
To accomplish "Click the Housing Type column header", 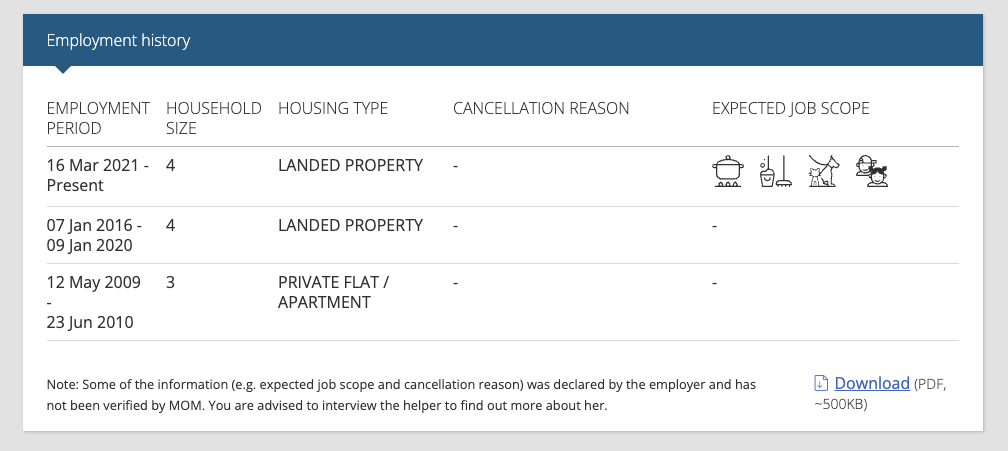I will pos(333,109).
